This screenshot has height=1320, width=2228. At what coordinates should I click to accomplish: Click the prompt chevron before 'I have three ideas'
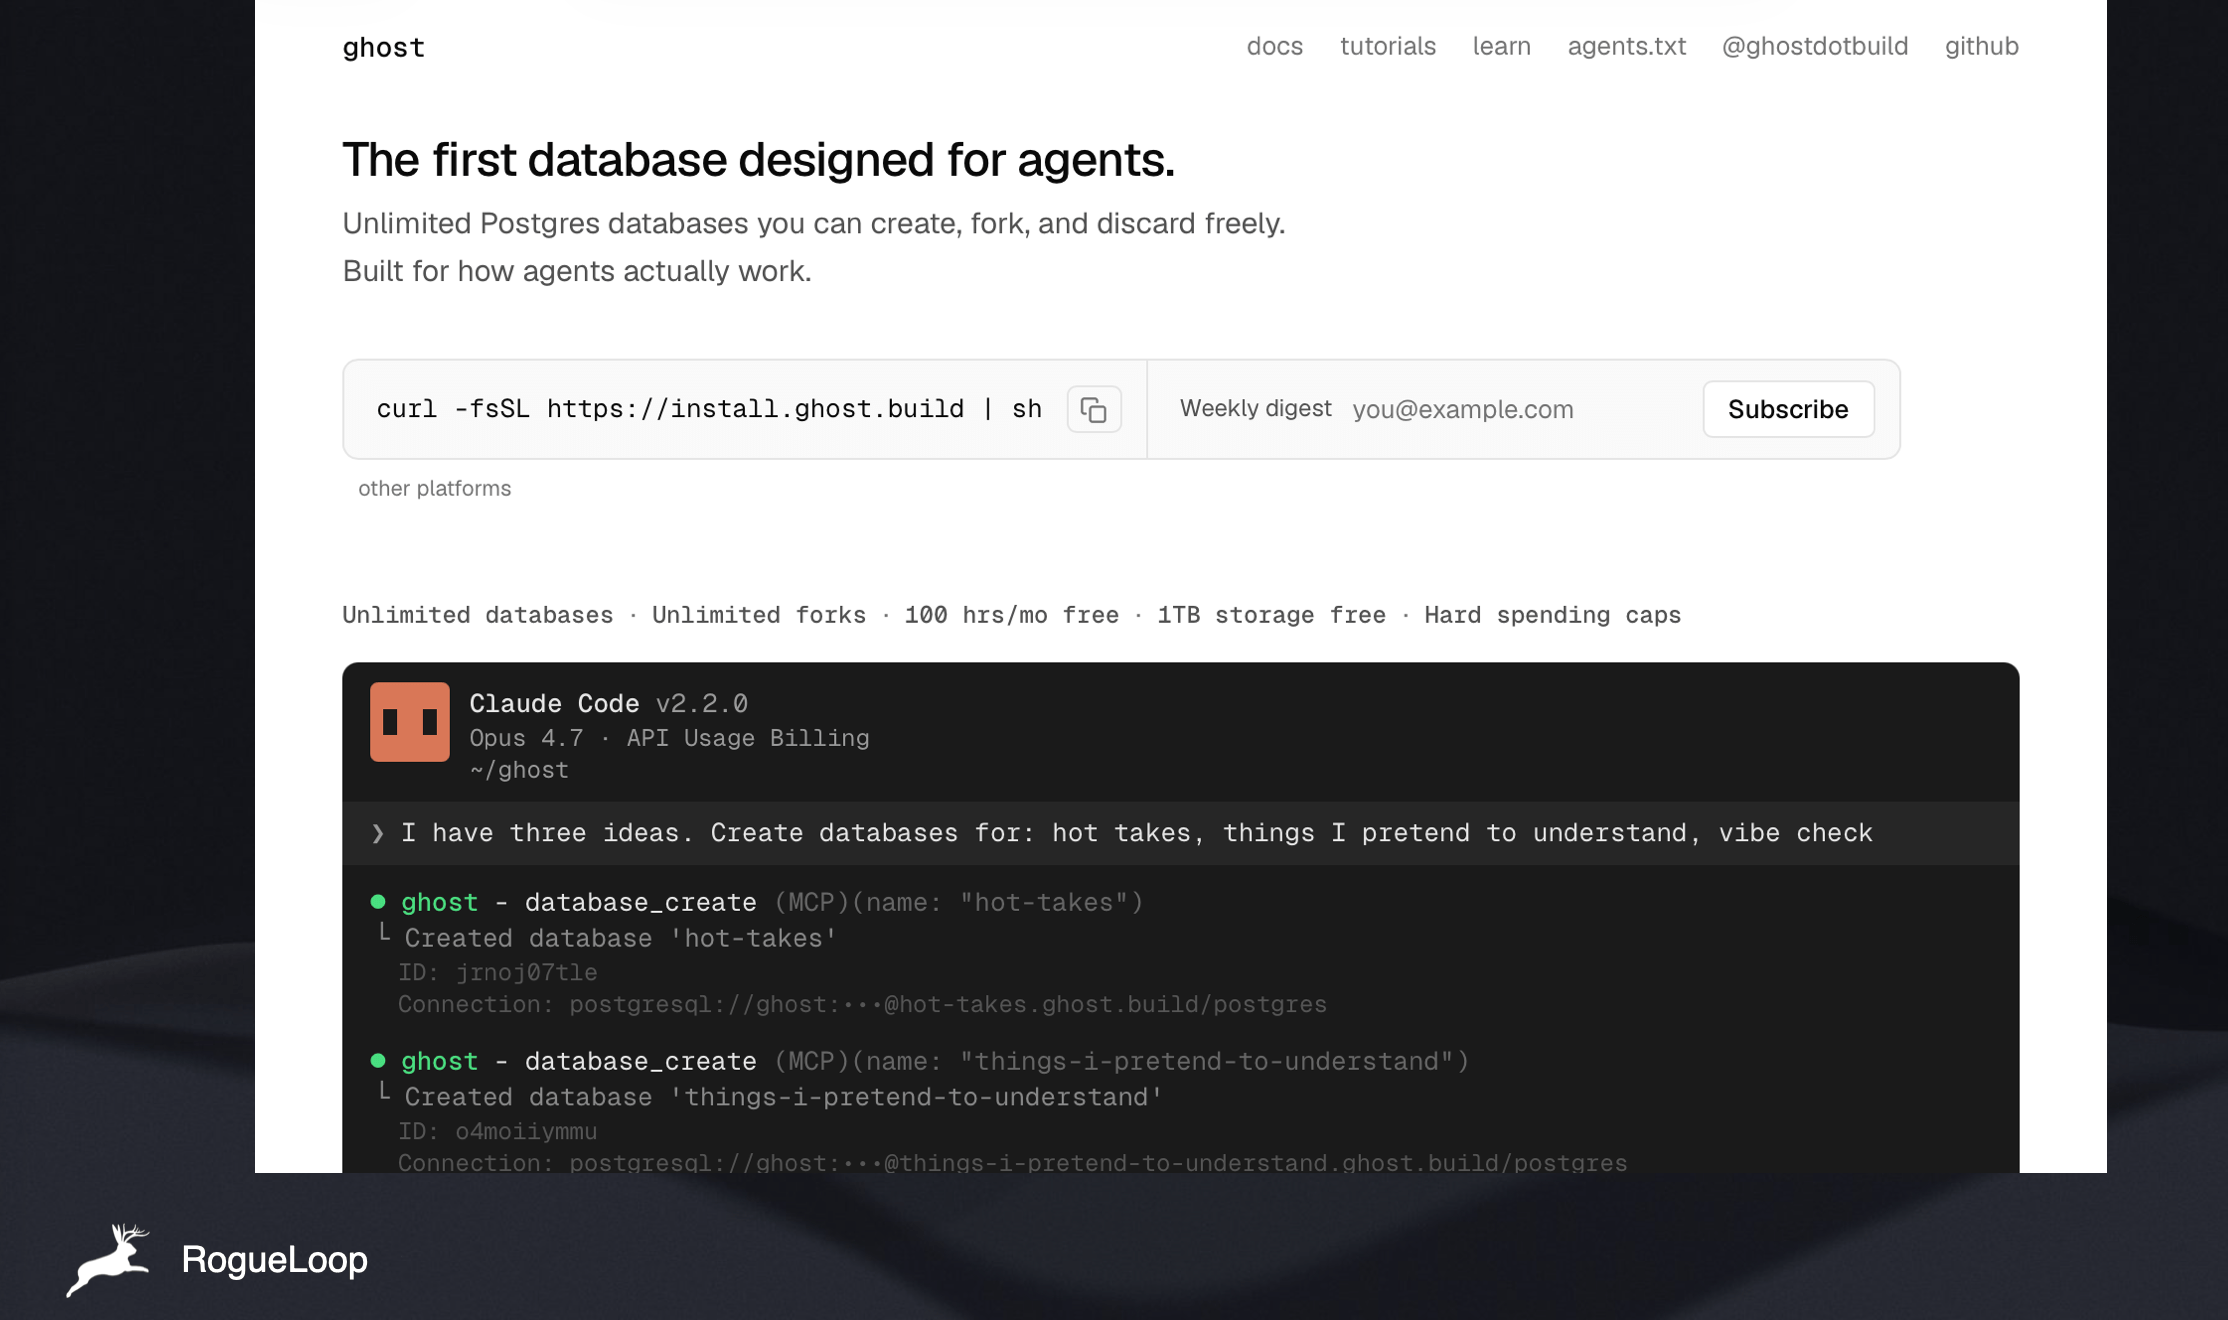click(377, 833)
